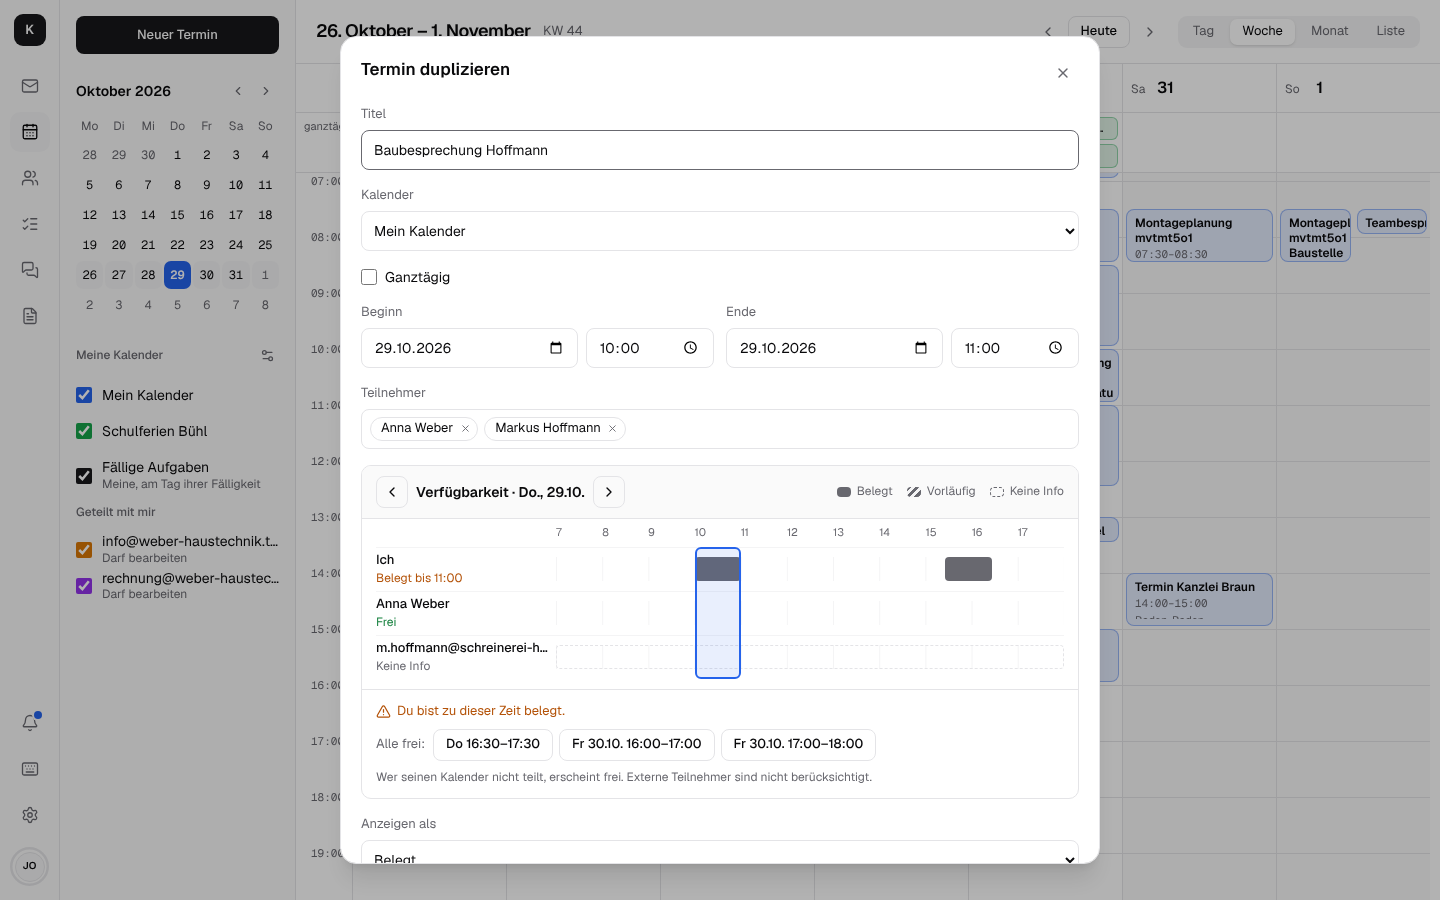The image size is (1440, 900).
Task: Open the notifications bell icon
Action: (30, 723)
